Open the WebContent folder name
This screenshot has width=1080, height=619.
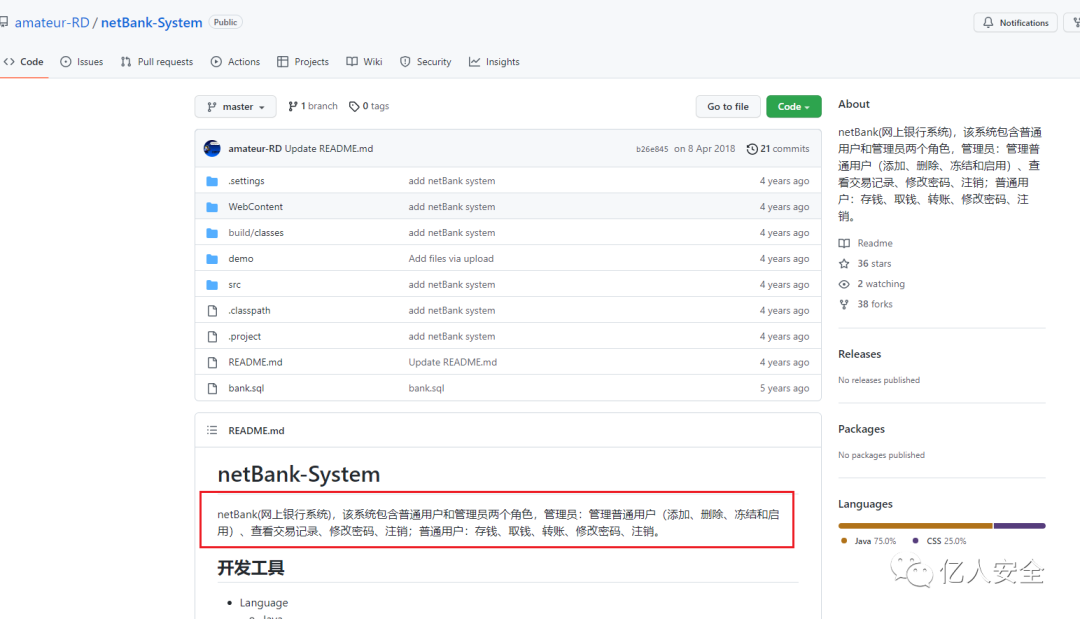pos(256,207)
